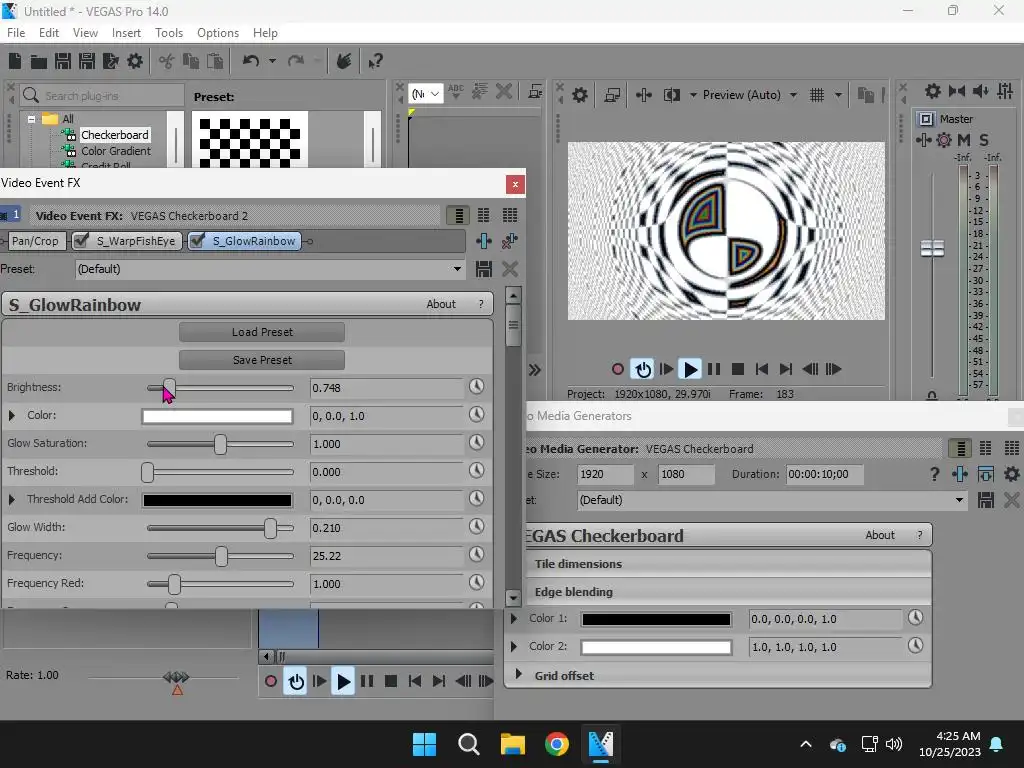Toggle Loop Playback in timeline transport
Screen dimensions: 1024x768
[x=296, y=682]
